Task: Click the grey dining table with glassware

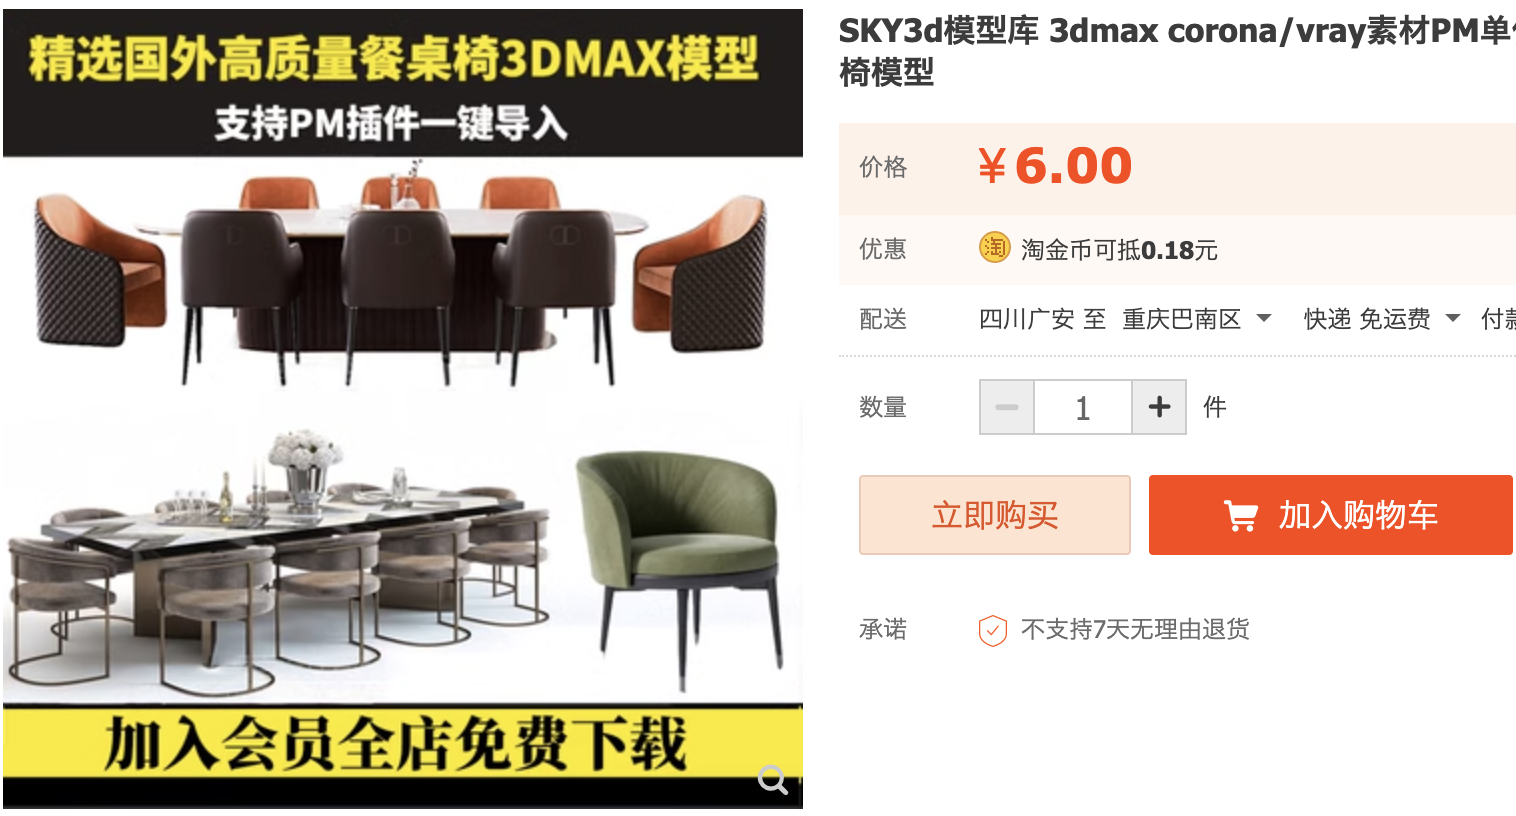Action: click(x=280, y=560)
